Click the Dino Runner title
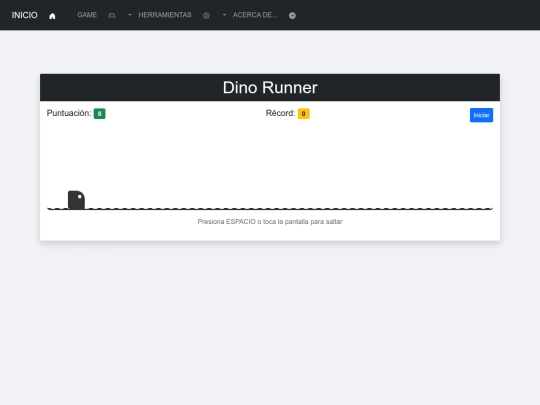 coord(270,87)
